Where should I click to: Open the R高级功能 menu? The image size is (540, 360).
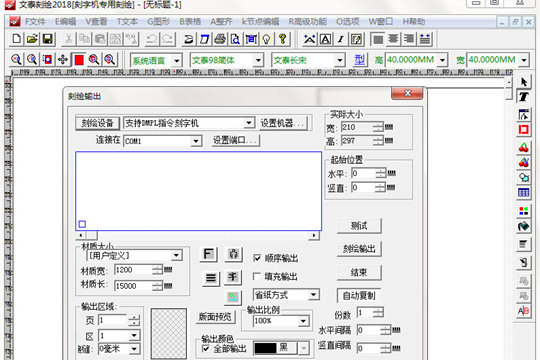[308, 22]
